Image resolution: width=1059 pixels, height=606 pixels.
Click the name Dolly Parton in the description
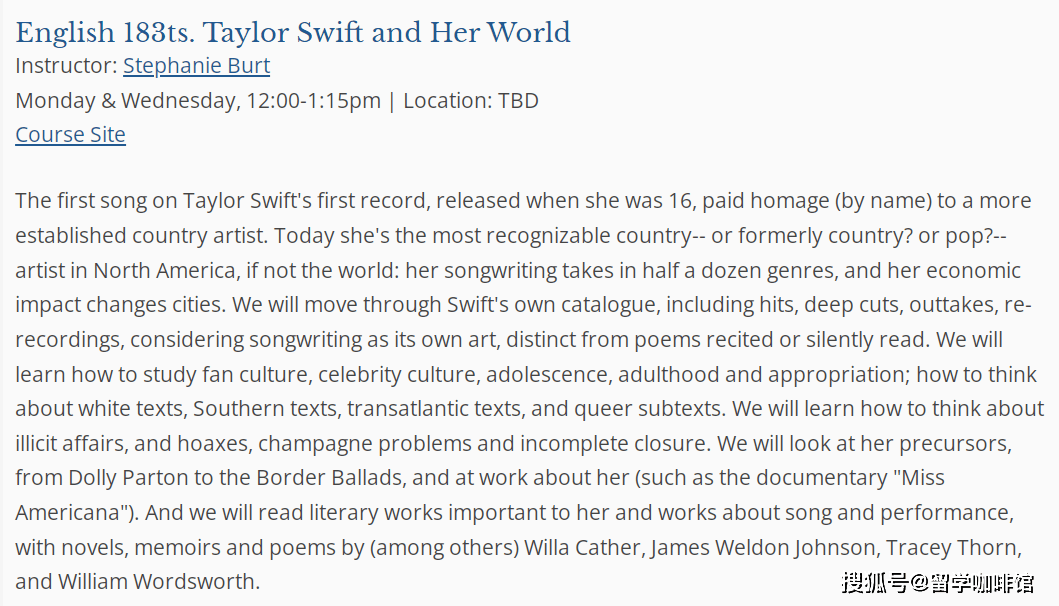point(128,478)
